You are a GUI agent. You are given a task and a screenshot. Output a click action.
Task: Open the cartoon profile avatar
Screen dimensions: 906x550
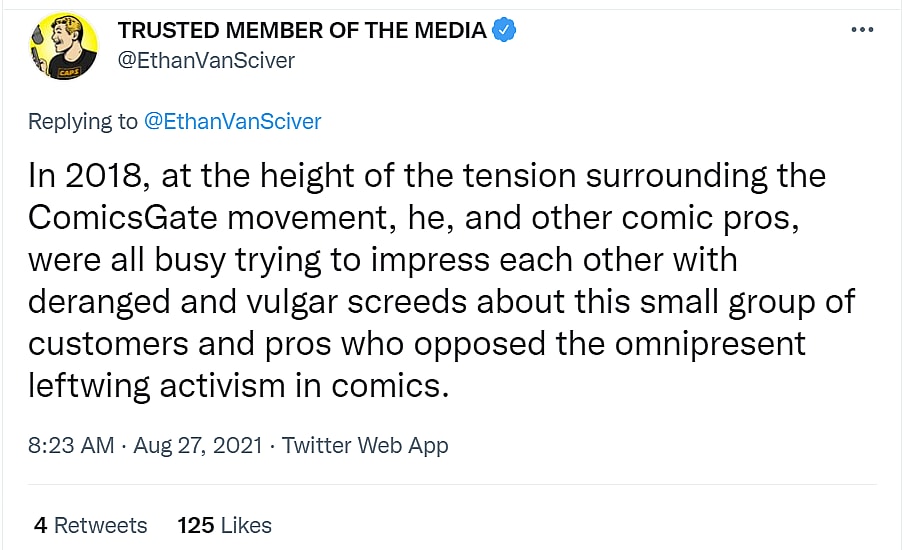63,46
